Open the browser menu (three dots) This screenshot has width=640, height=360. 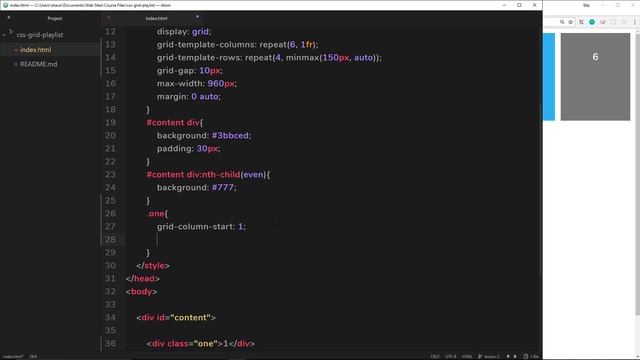635,22
